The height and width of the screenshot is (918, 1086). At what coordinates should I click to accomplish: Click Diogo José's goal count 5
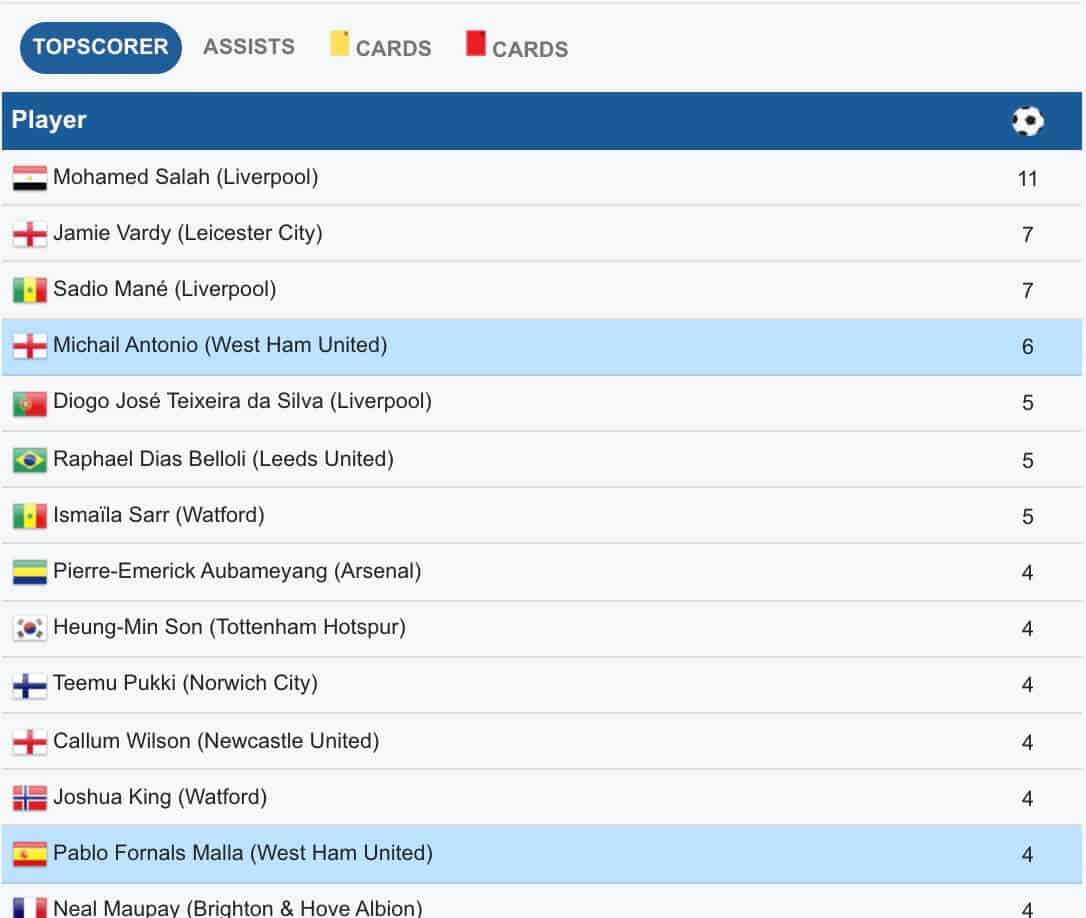1027,403
